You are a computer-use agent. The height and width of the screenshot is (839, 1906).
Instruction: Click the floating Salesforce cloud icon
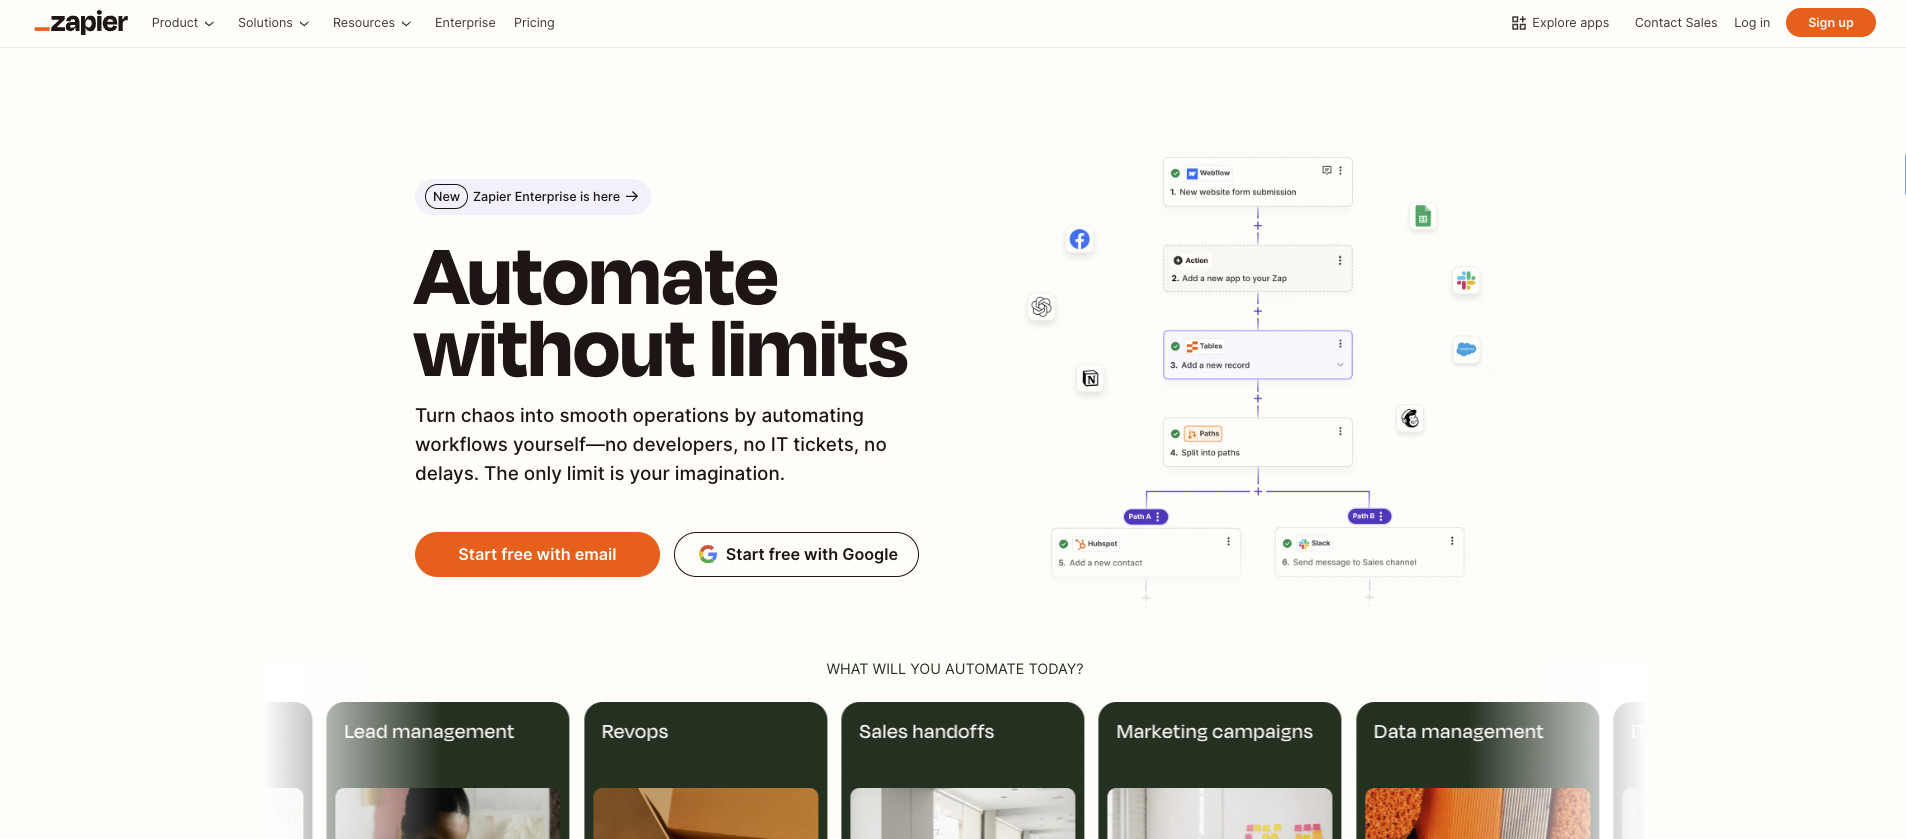point(1466,350)
